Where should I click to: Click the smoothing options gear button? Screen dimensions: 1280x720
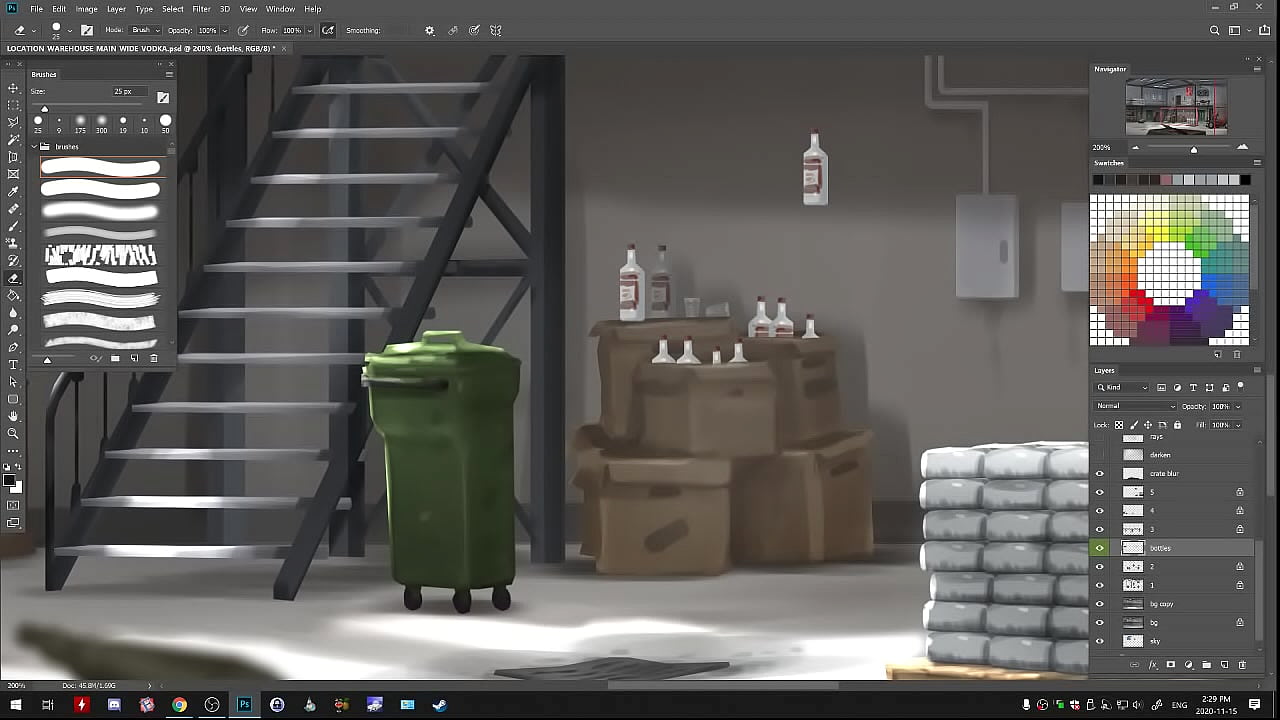[430, 30]
